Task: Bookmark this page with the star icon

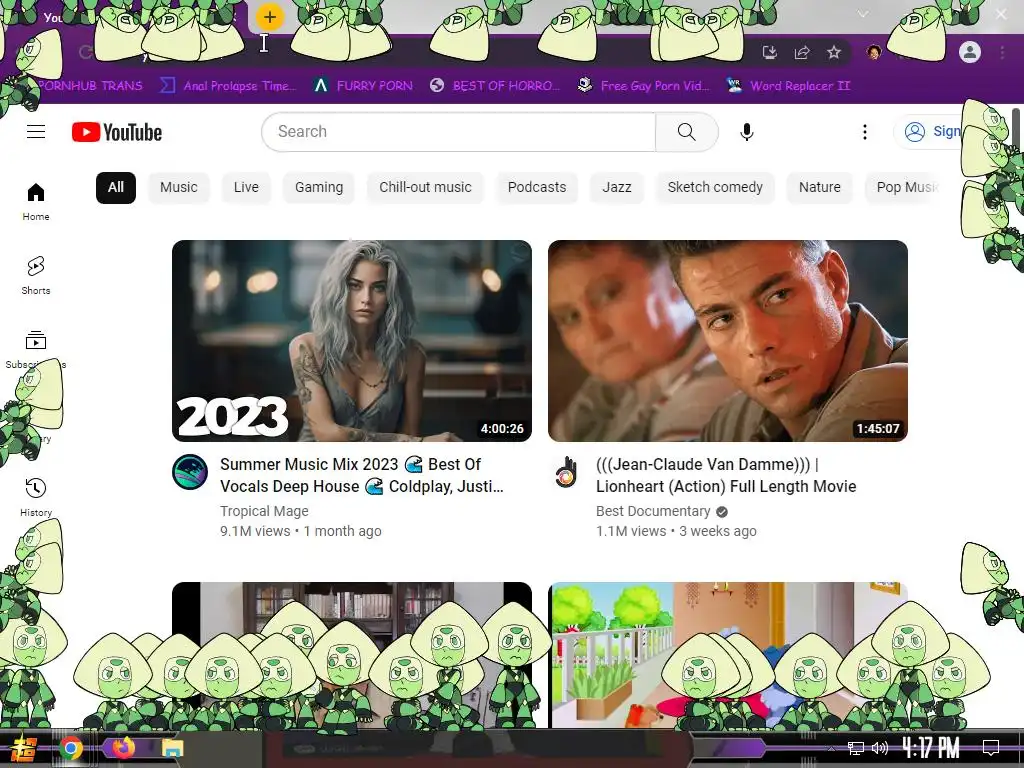Action: 834,52
